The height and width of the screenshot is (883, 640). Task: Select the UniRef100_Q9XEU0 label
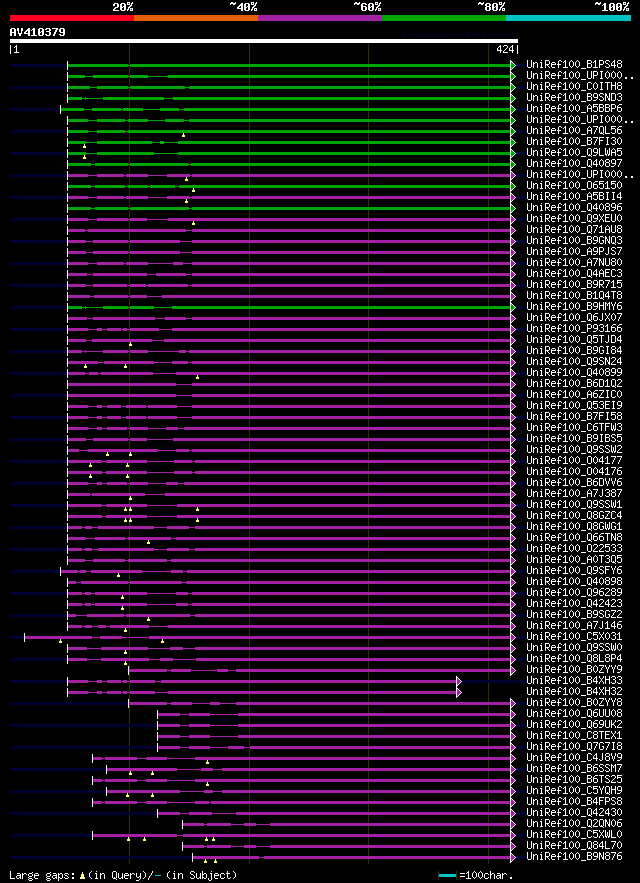[x=574, y=219]
